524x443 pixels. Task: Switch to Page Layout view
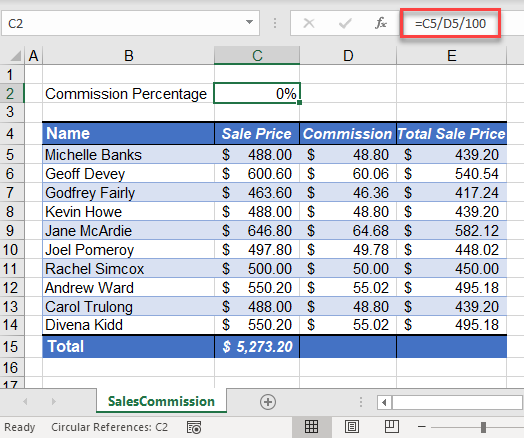[352, 427]
